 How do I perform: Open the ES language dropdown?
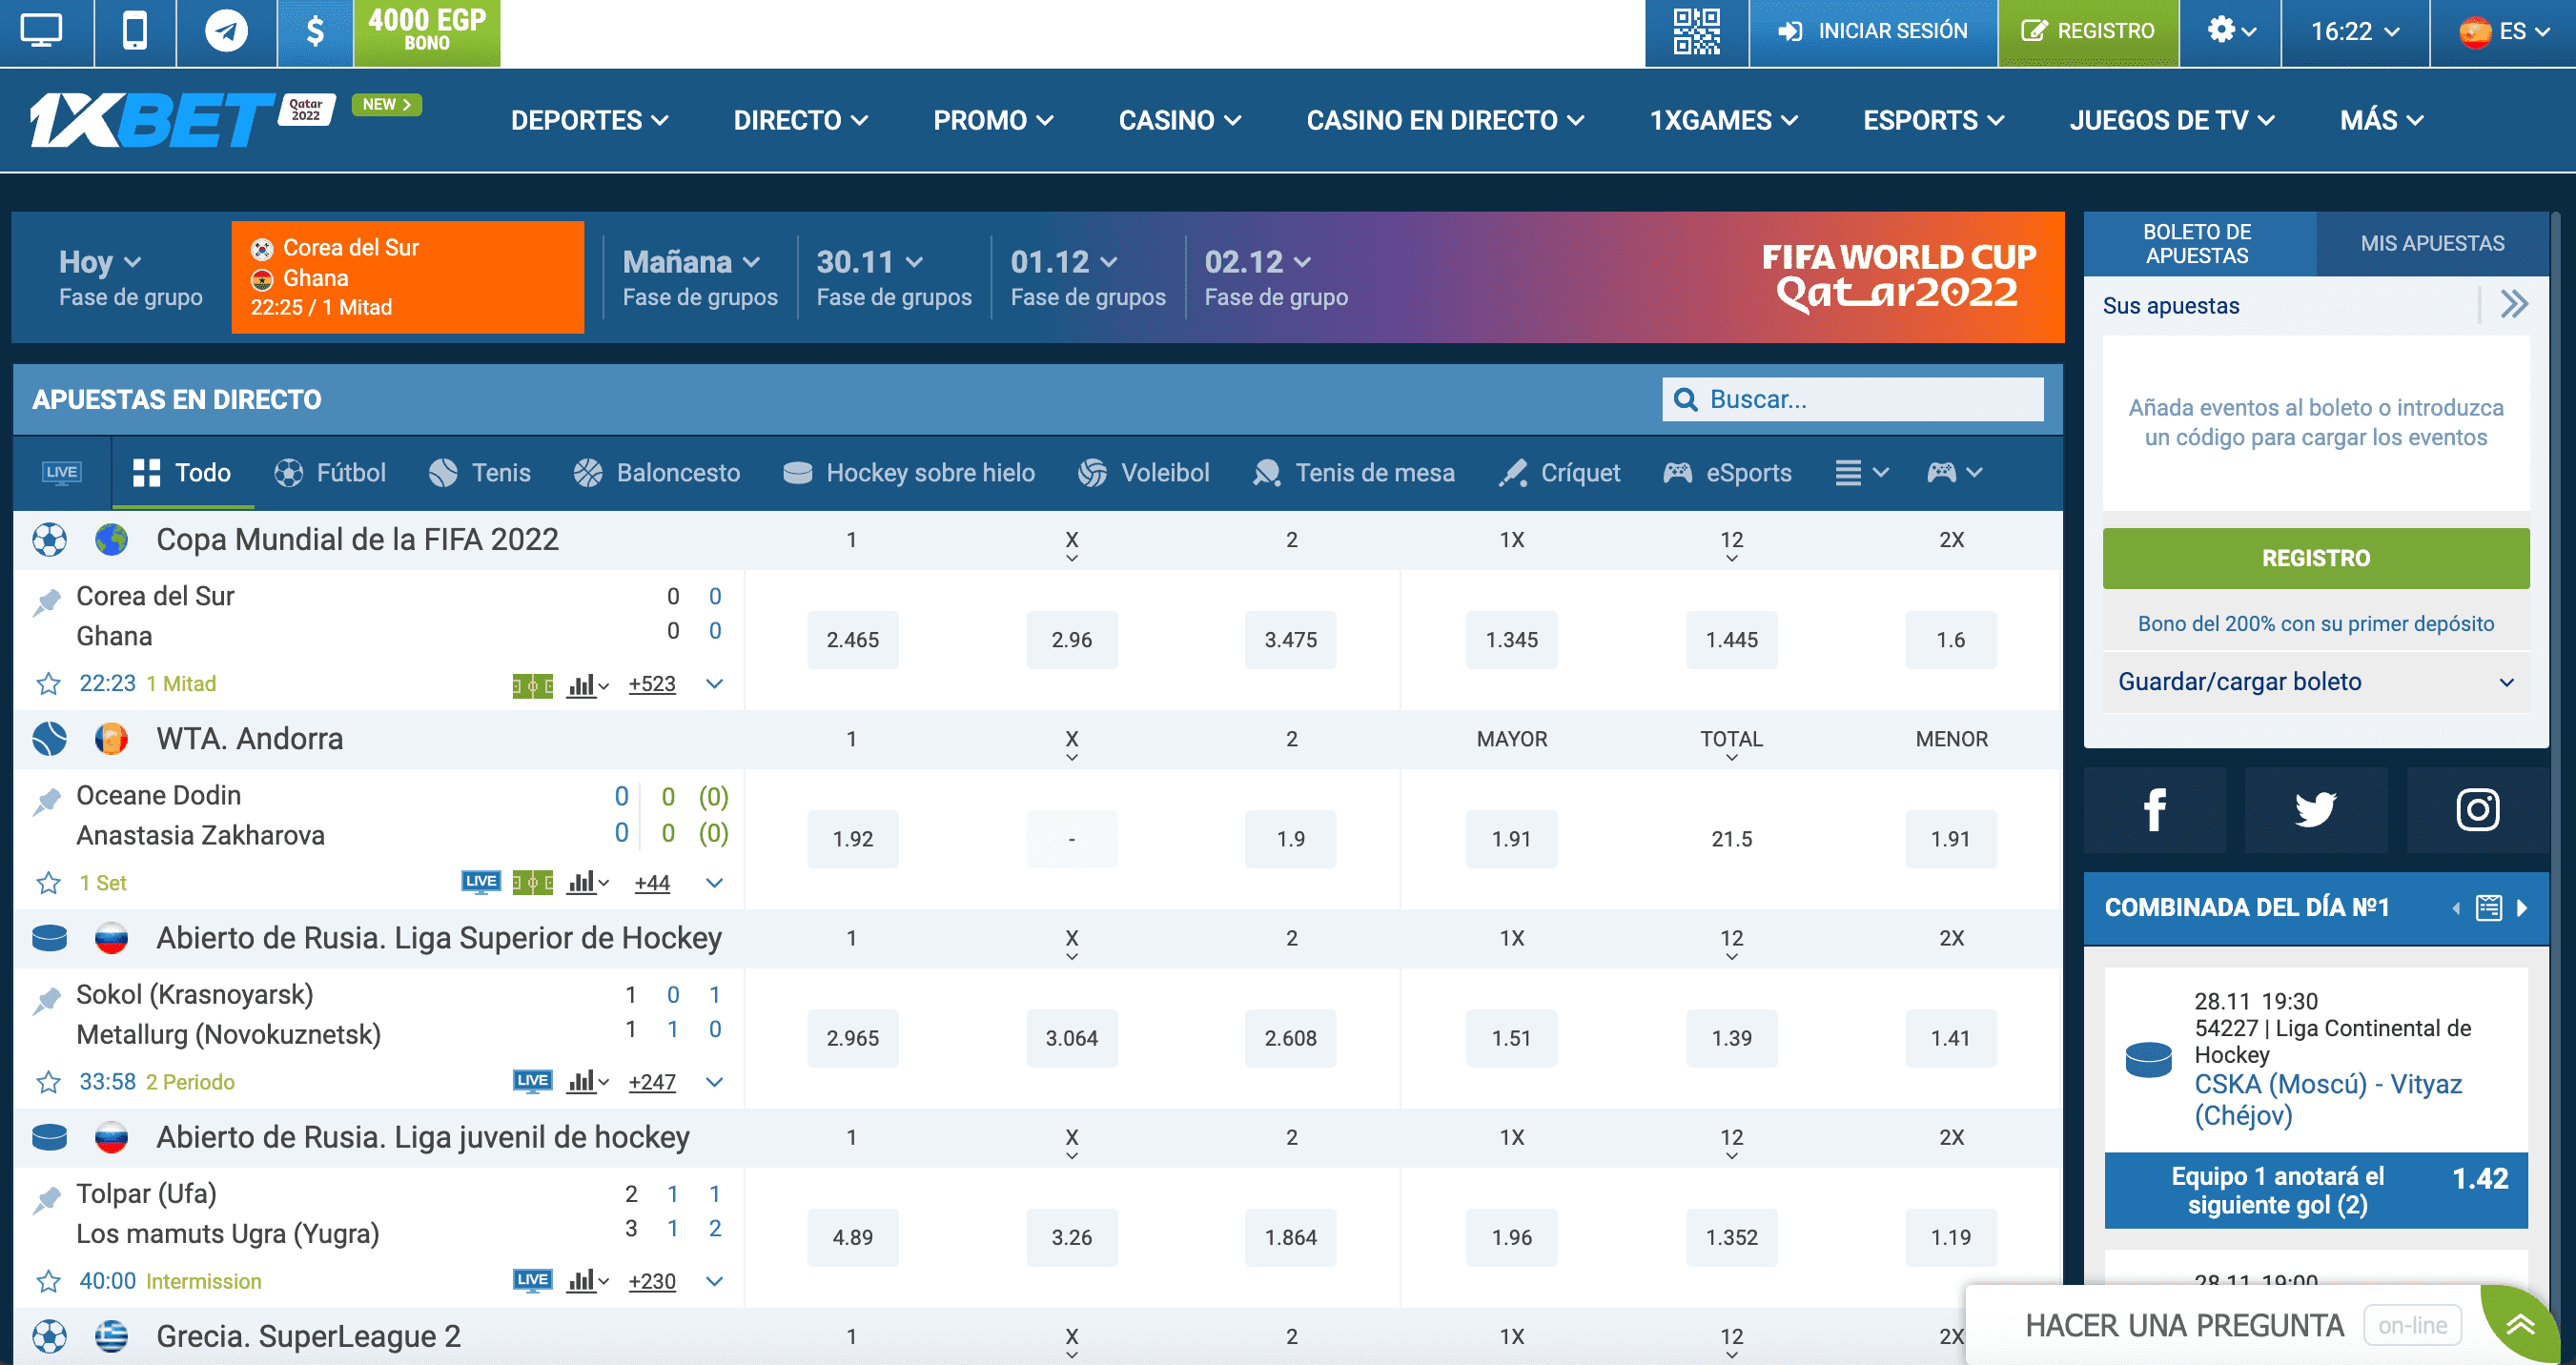click(x=2503, y=31)
